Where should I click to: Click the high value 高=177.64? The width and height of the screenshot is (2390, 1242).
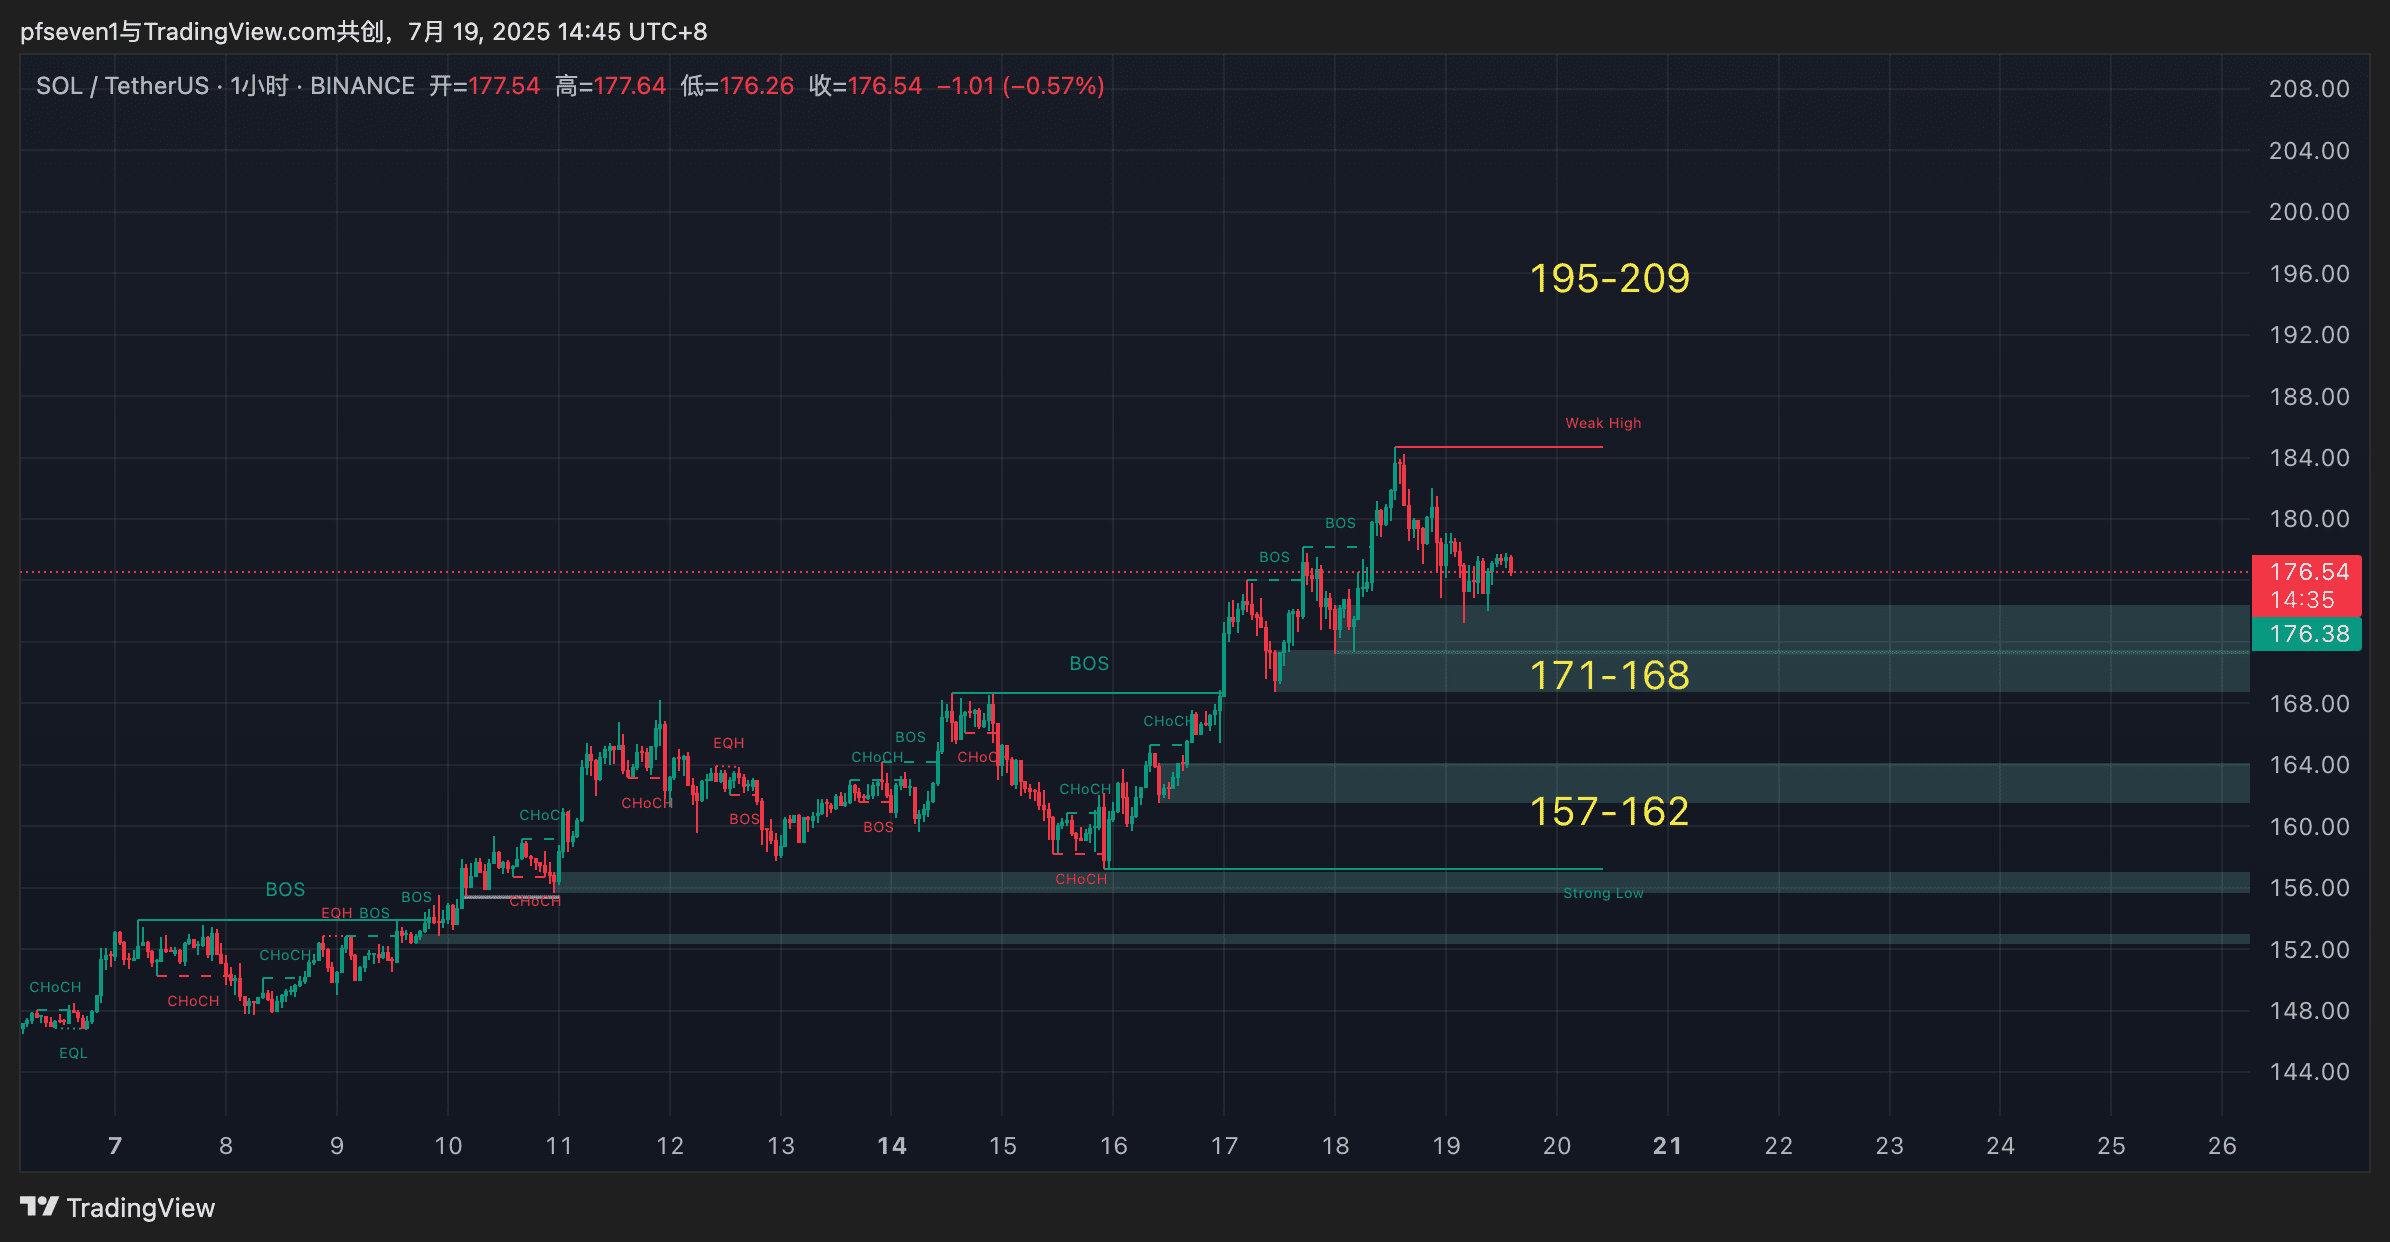[610, 86]
